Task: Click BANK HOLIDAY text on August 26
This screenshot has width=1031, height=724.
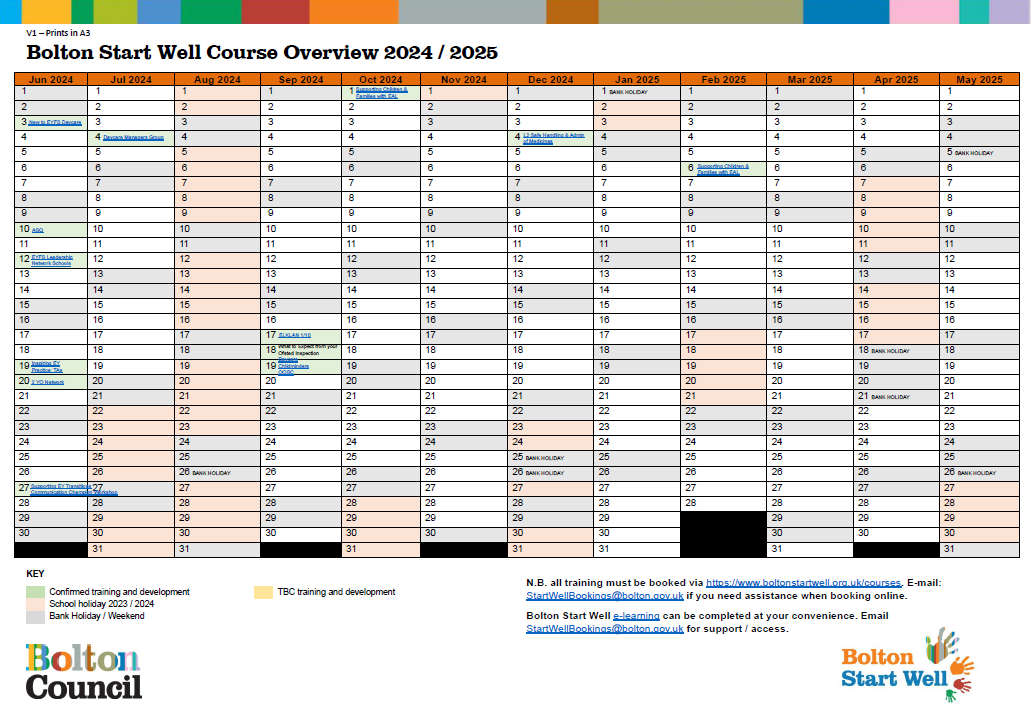Action: 211,473
